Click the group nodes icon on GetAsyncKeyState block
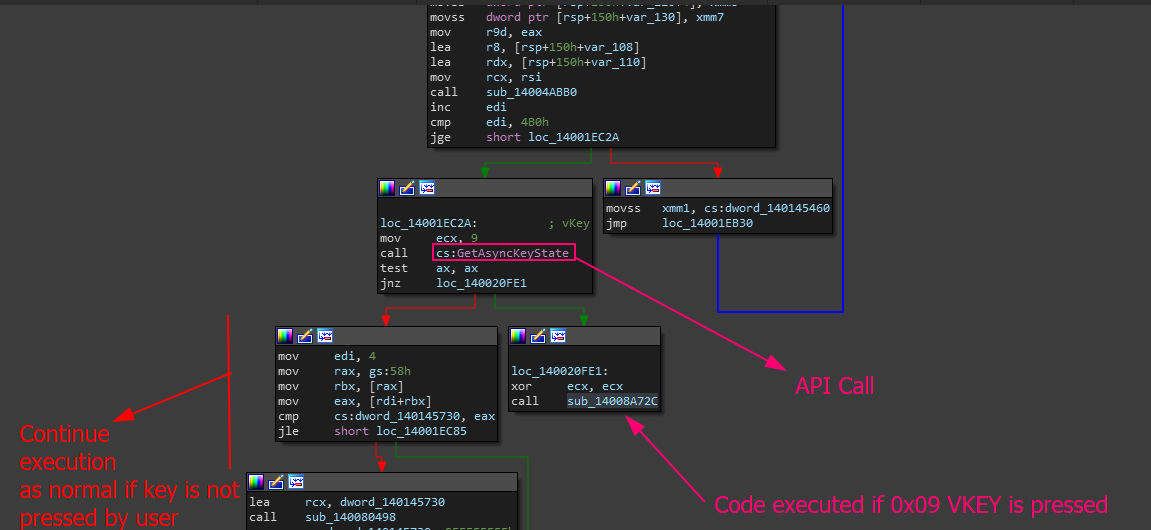 tap(427, 188)
